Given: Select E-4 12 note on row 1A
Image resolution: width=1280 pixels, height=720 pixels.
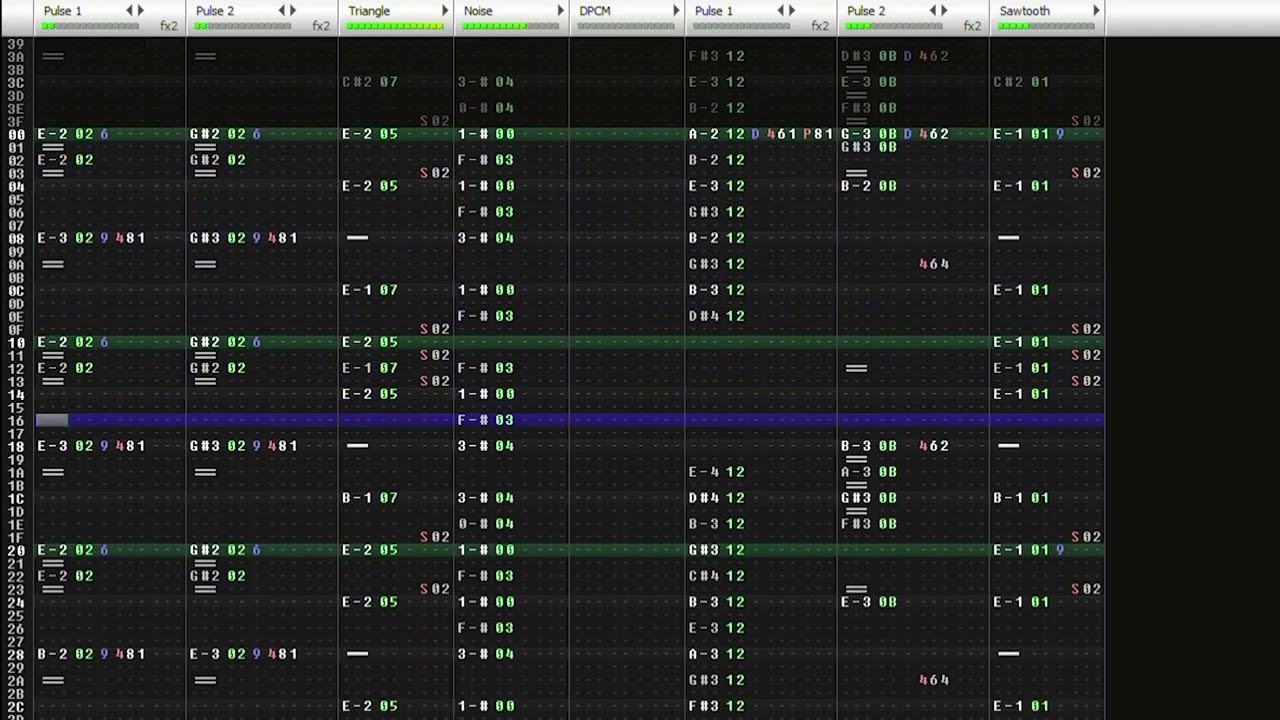Looking at the screenshot, I should click(716, 472).
